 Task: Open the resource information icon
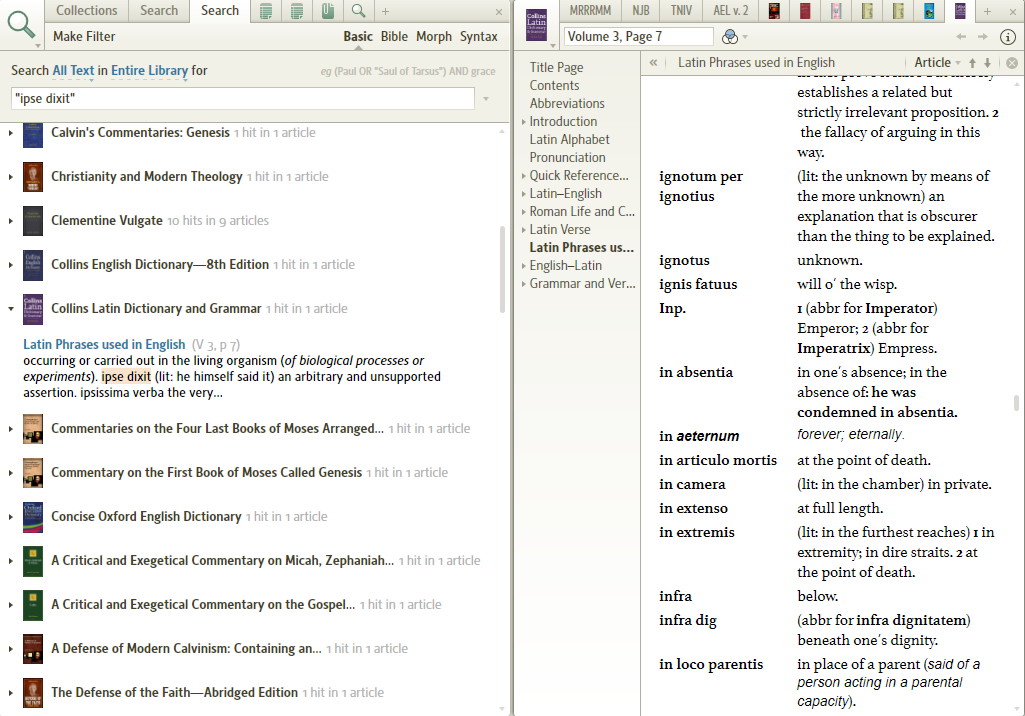1008,37
